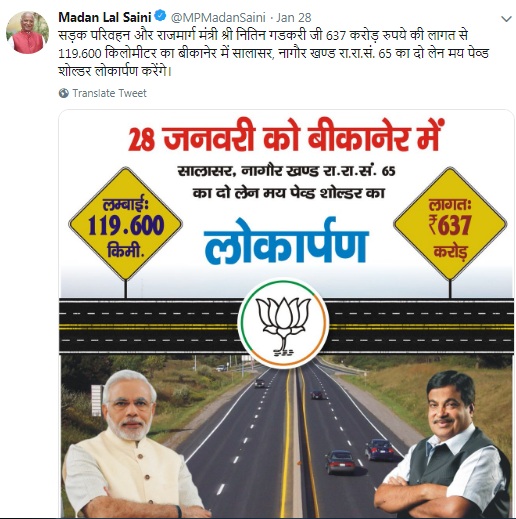
Task: Expand the tweet options chevron
Action: click(x=506, y=19)
